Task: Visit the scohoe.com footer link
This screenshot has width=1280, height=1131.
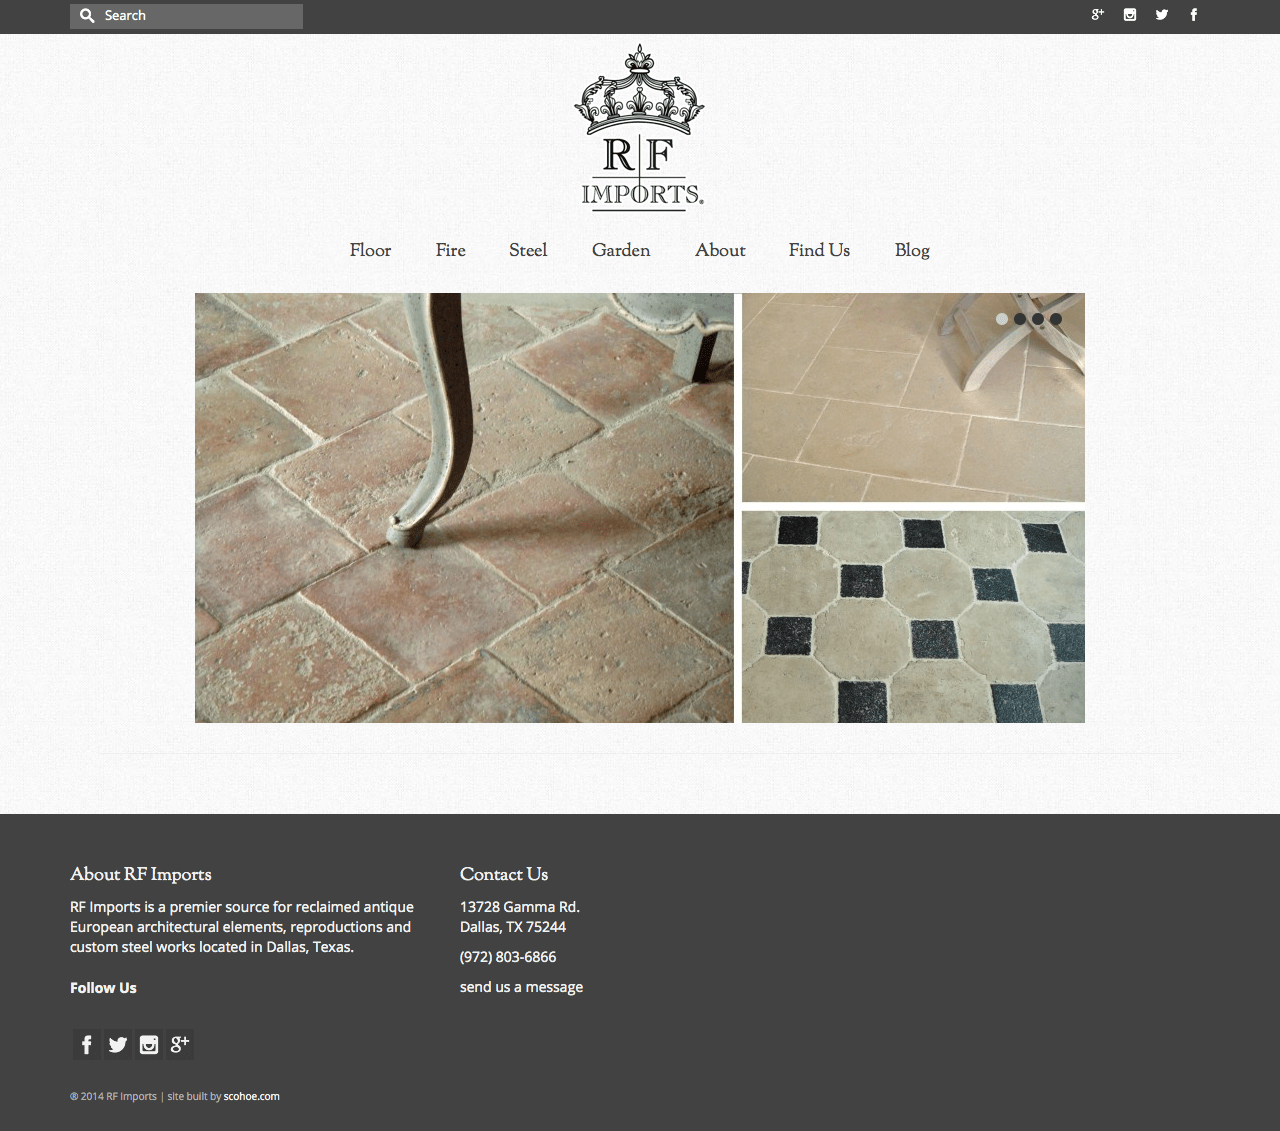Action: tap(251, 1096)
